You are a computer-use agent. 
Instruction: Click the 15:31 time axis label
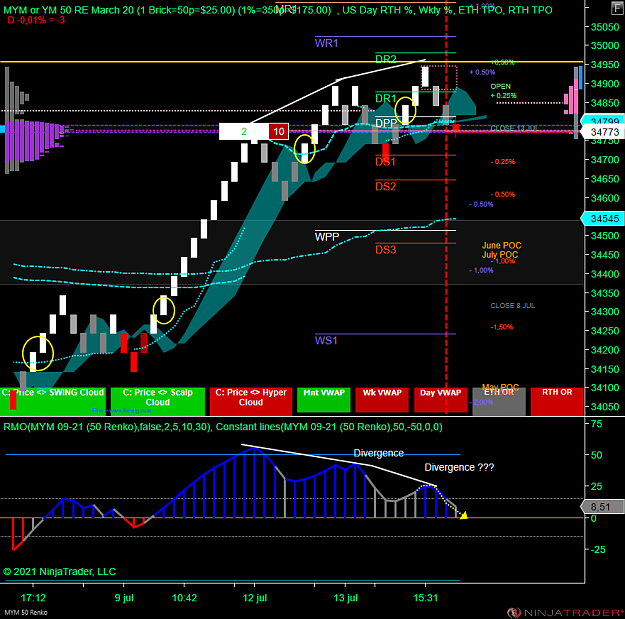[425, 598]
